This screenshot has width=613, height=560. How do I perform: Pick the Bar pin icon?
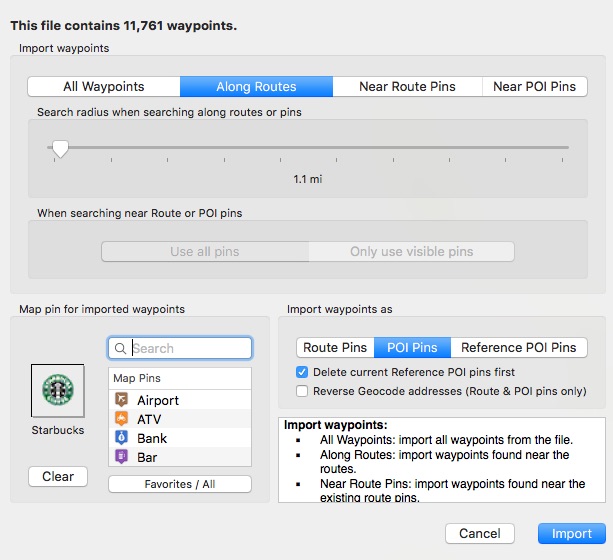(x=121, y=457)
